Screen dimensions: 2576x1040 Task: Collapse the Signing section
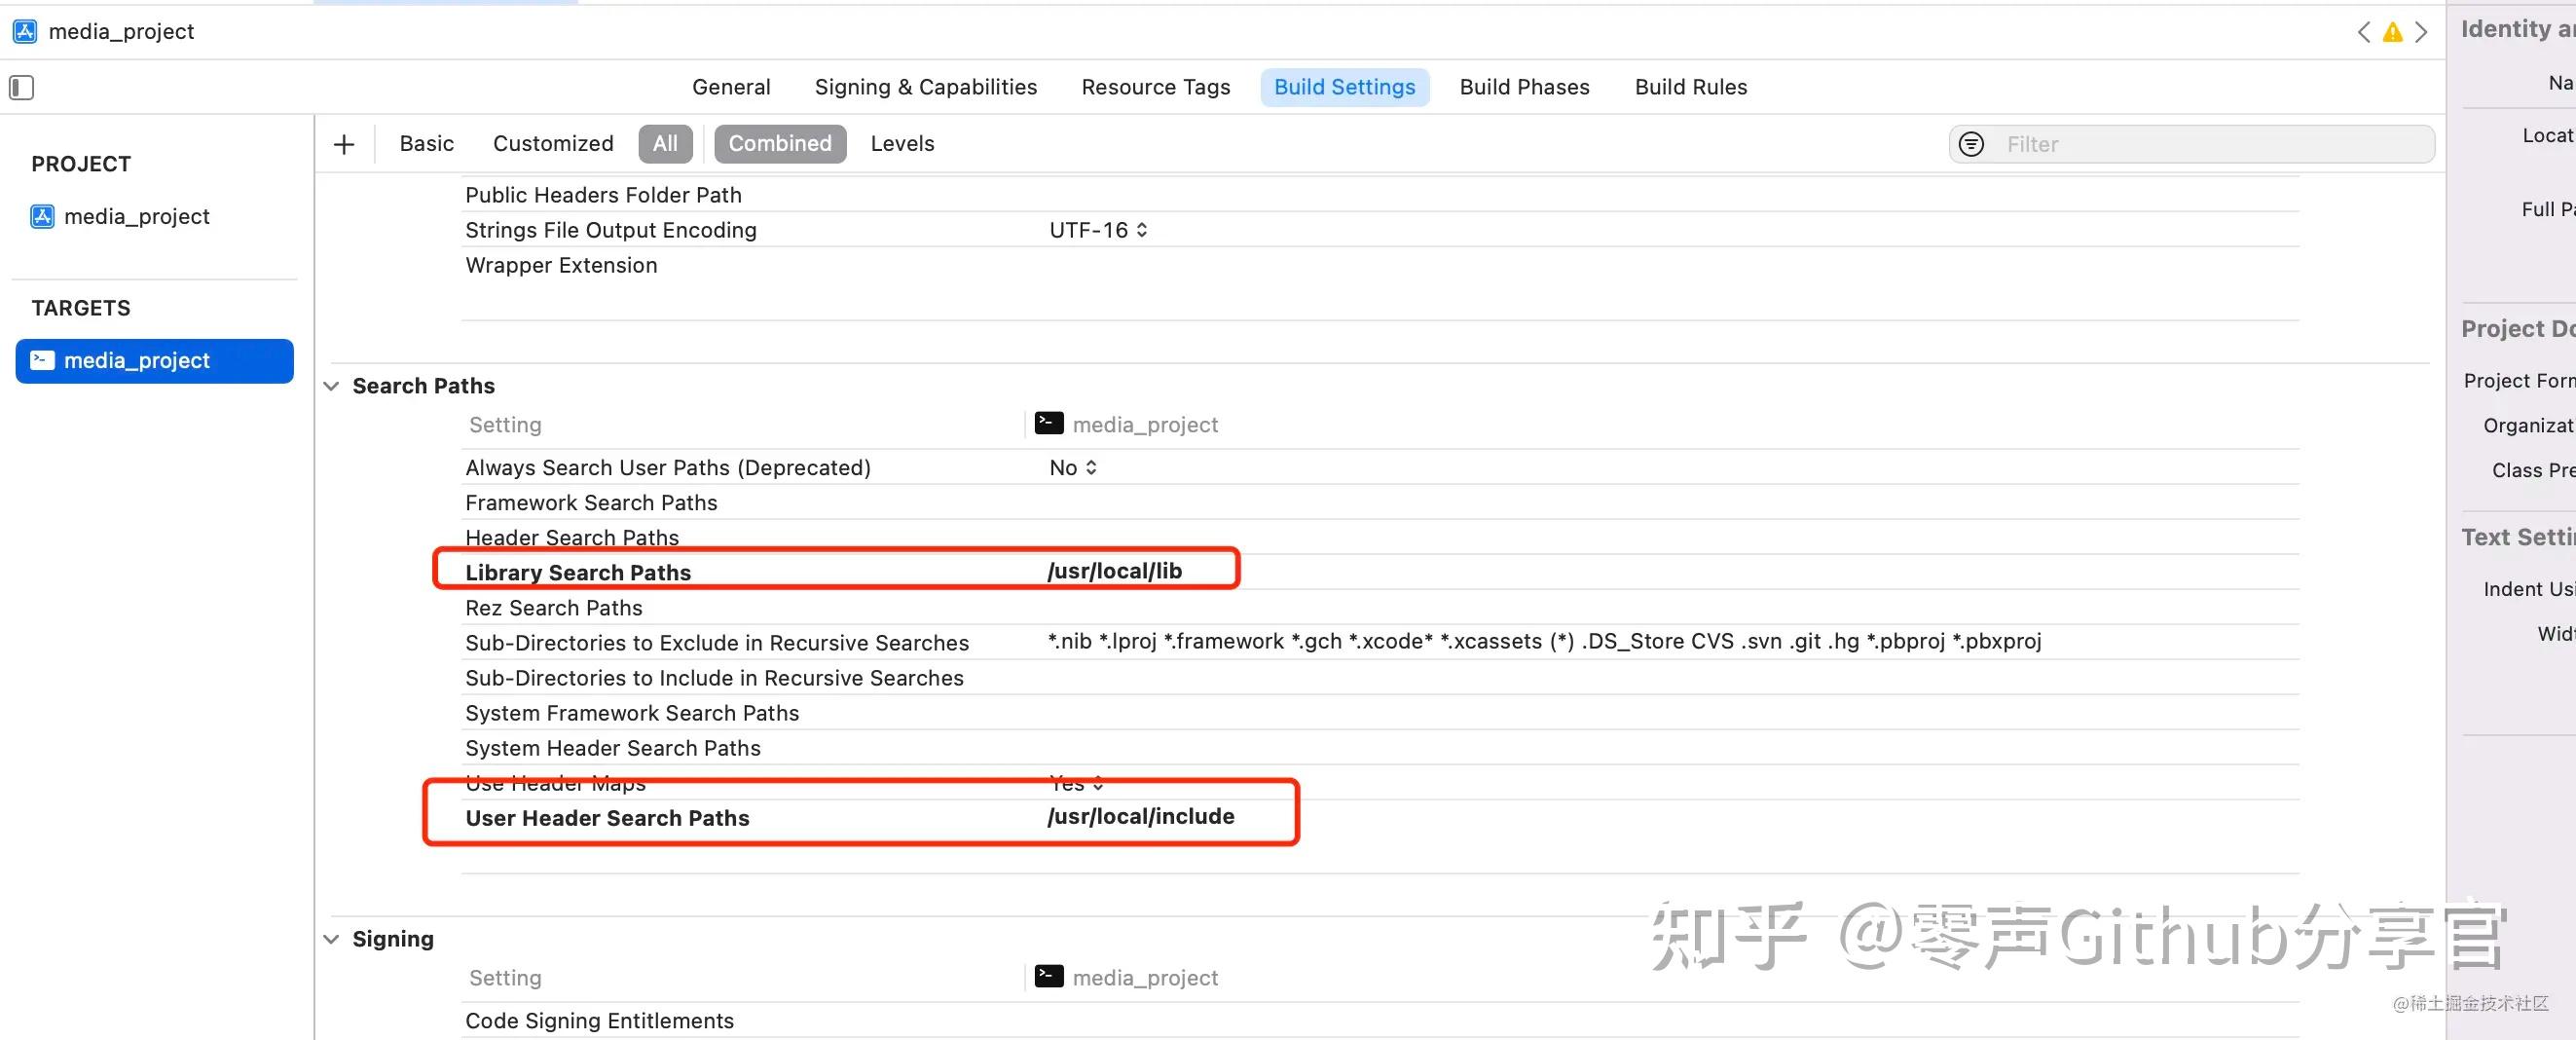[331, 938]
